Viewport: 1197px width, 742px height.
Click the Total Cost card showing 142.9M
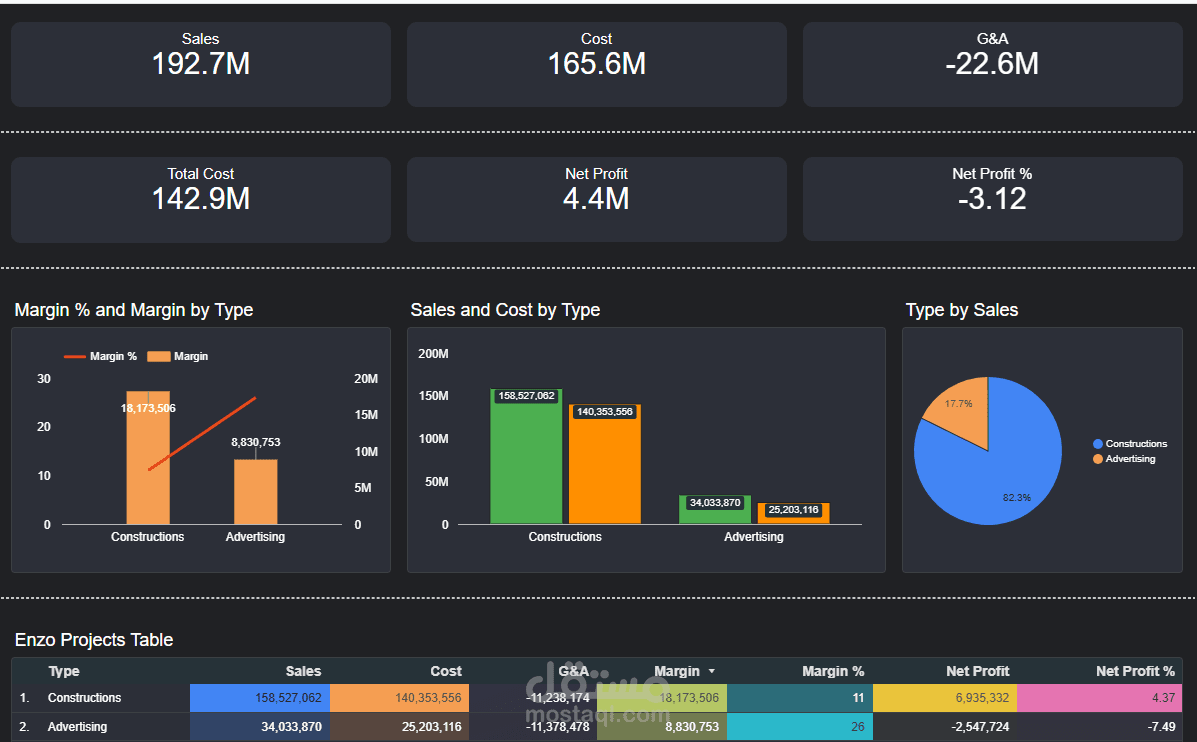pyautogui.click(x=200, y=199)
